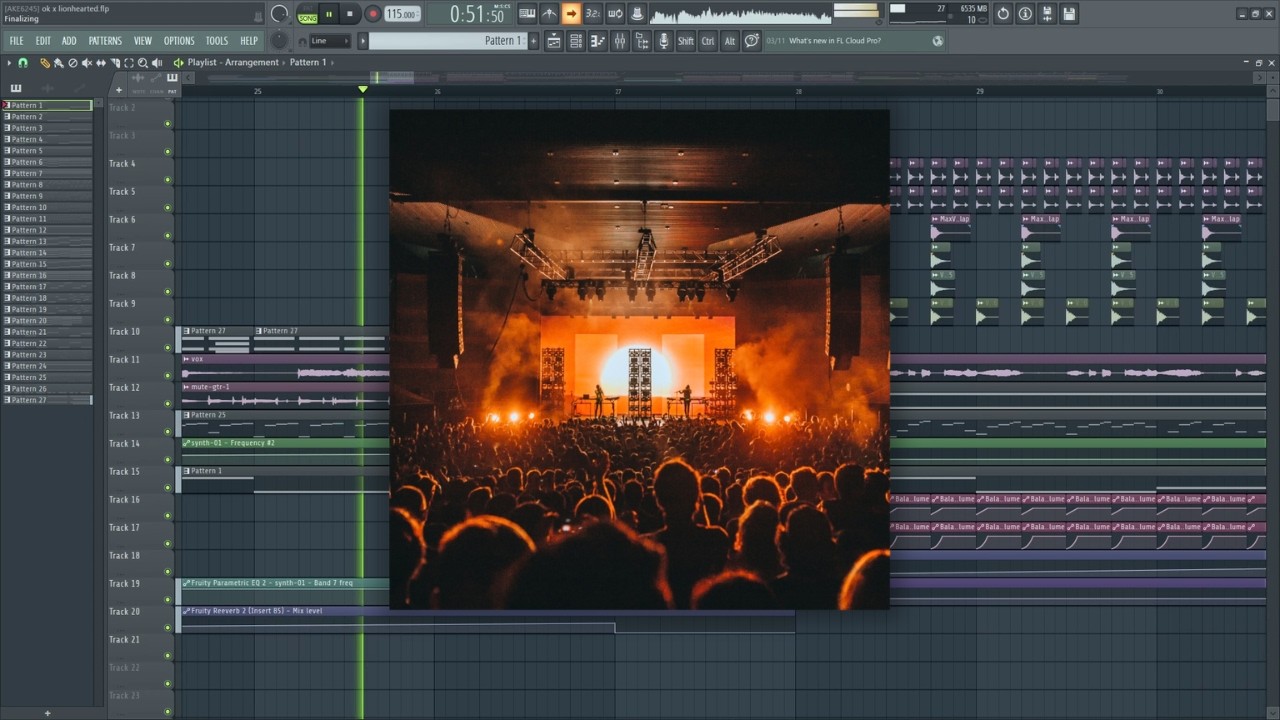This screenshot has height=720, width=1280.
Task: Open the OPTIONS menu
Action: pyautogui.click(x=179, y=41)
